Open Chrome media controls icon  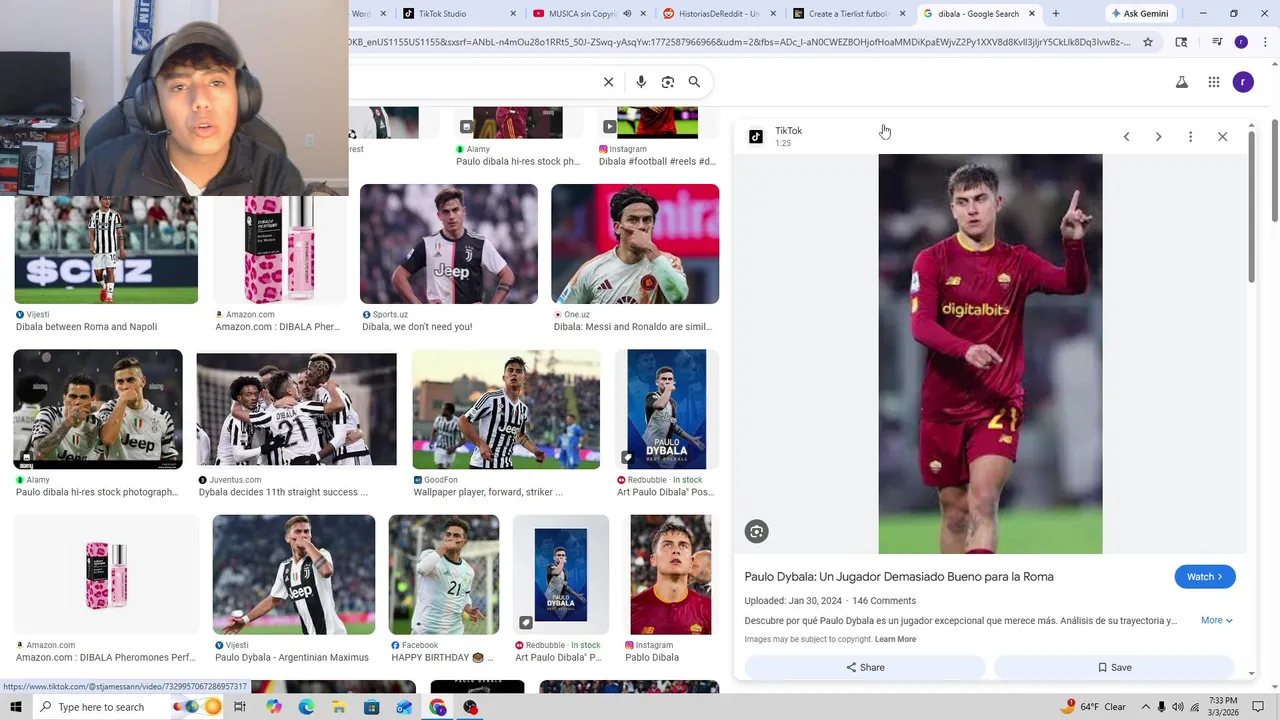click(x=1217, y=42)
